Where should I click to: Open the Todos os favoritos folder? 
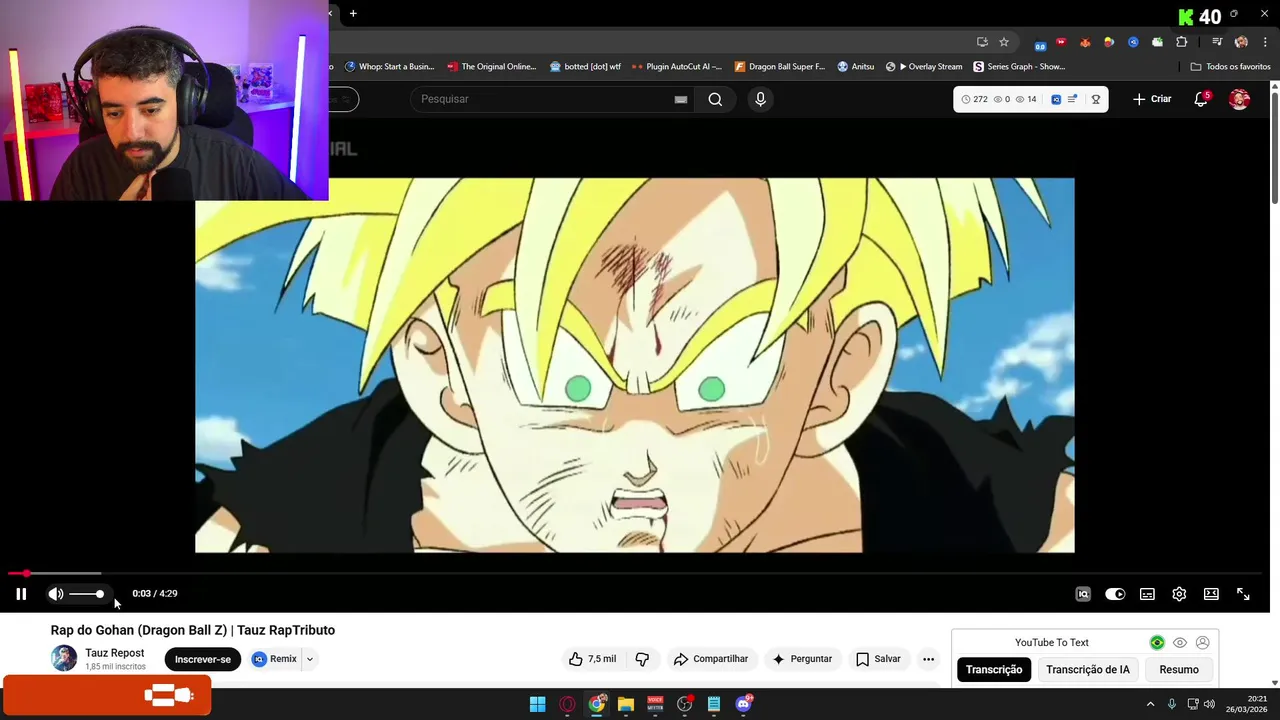1230,67
